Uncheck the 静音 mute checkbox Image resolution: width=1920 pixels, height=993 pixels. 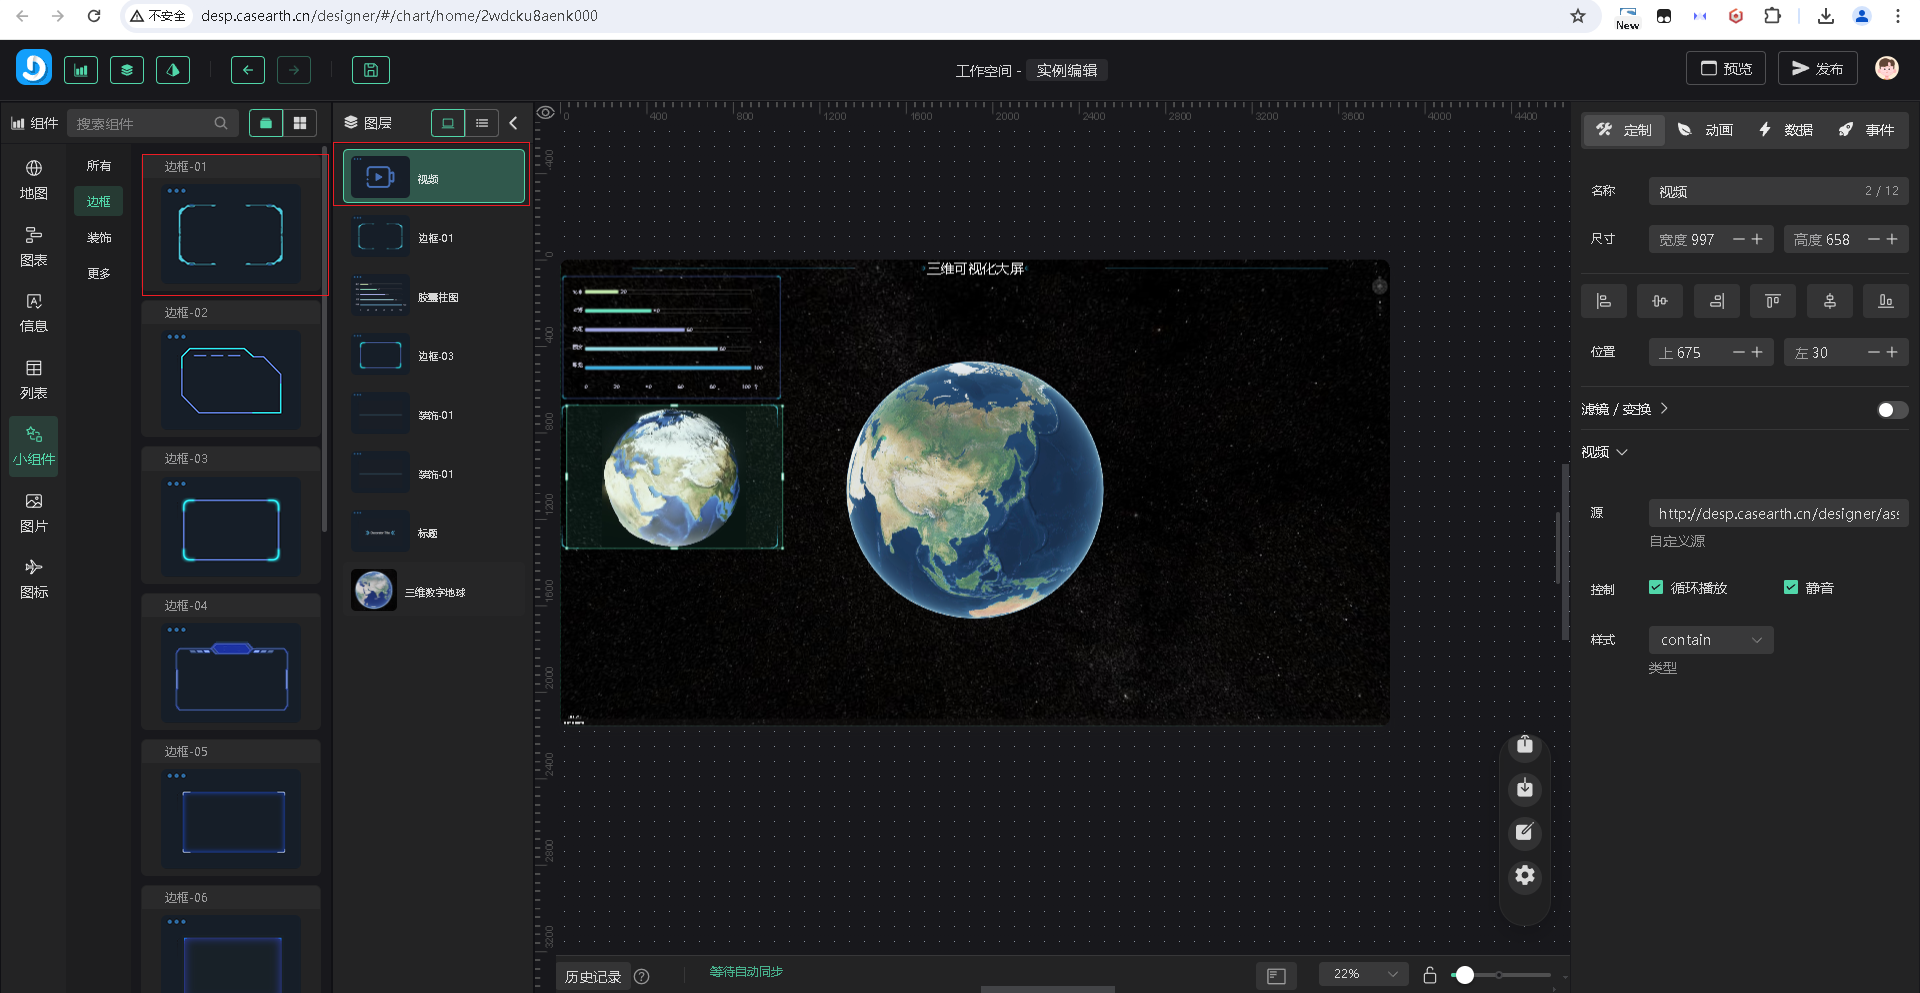(x=1791, y=588)
